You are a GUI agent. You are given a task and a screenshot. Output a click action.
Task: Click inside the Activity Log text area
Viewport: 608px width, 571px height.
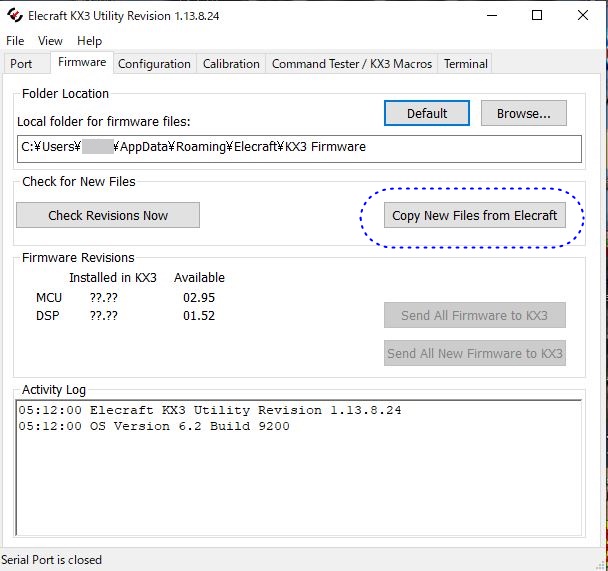[299, 468]
